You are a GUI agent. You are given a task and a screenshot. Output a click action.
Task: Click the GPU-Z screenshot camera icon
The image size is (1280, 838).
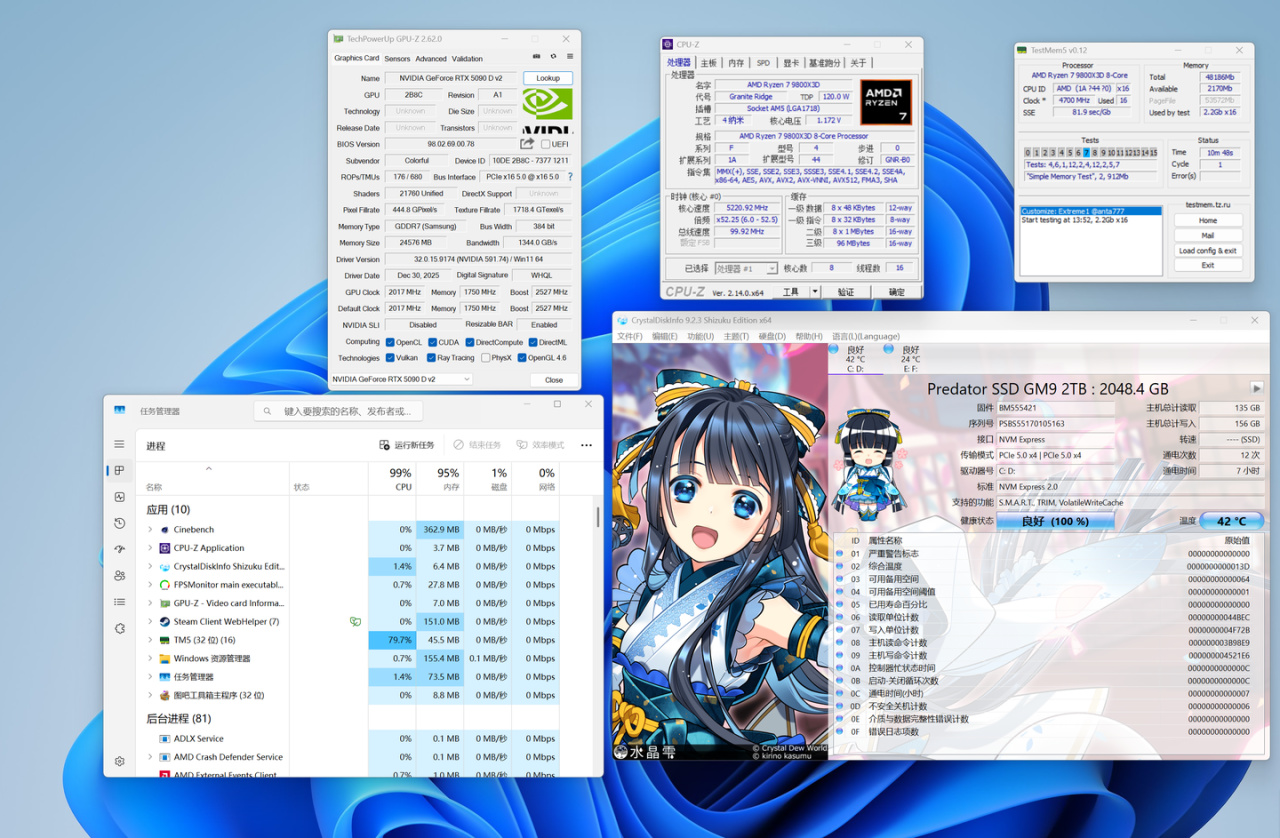pyautogui.click(x=537, y=58)
